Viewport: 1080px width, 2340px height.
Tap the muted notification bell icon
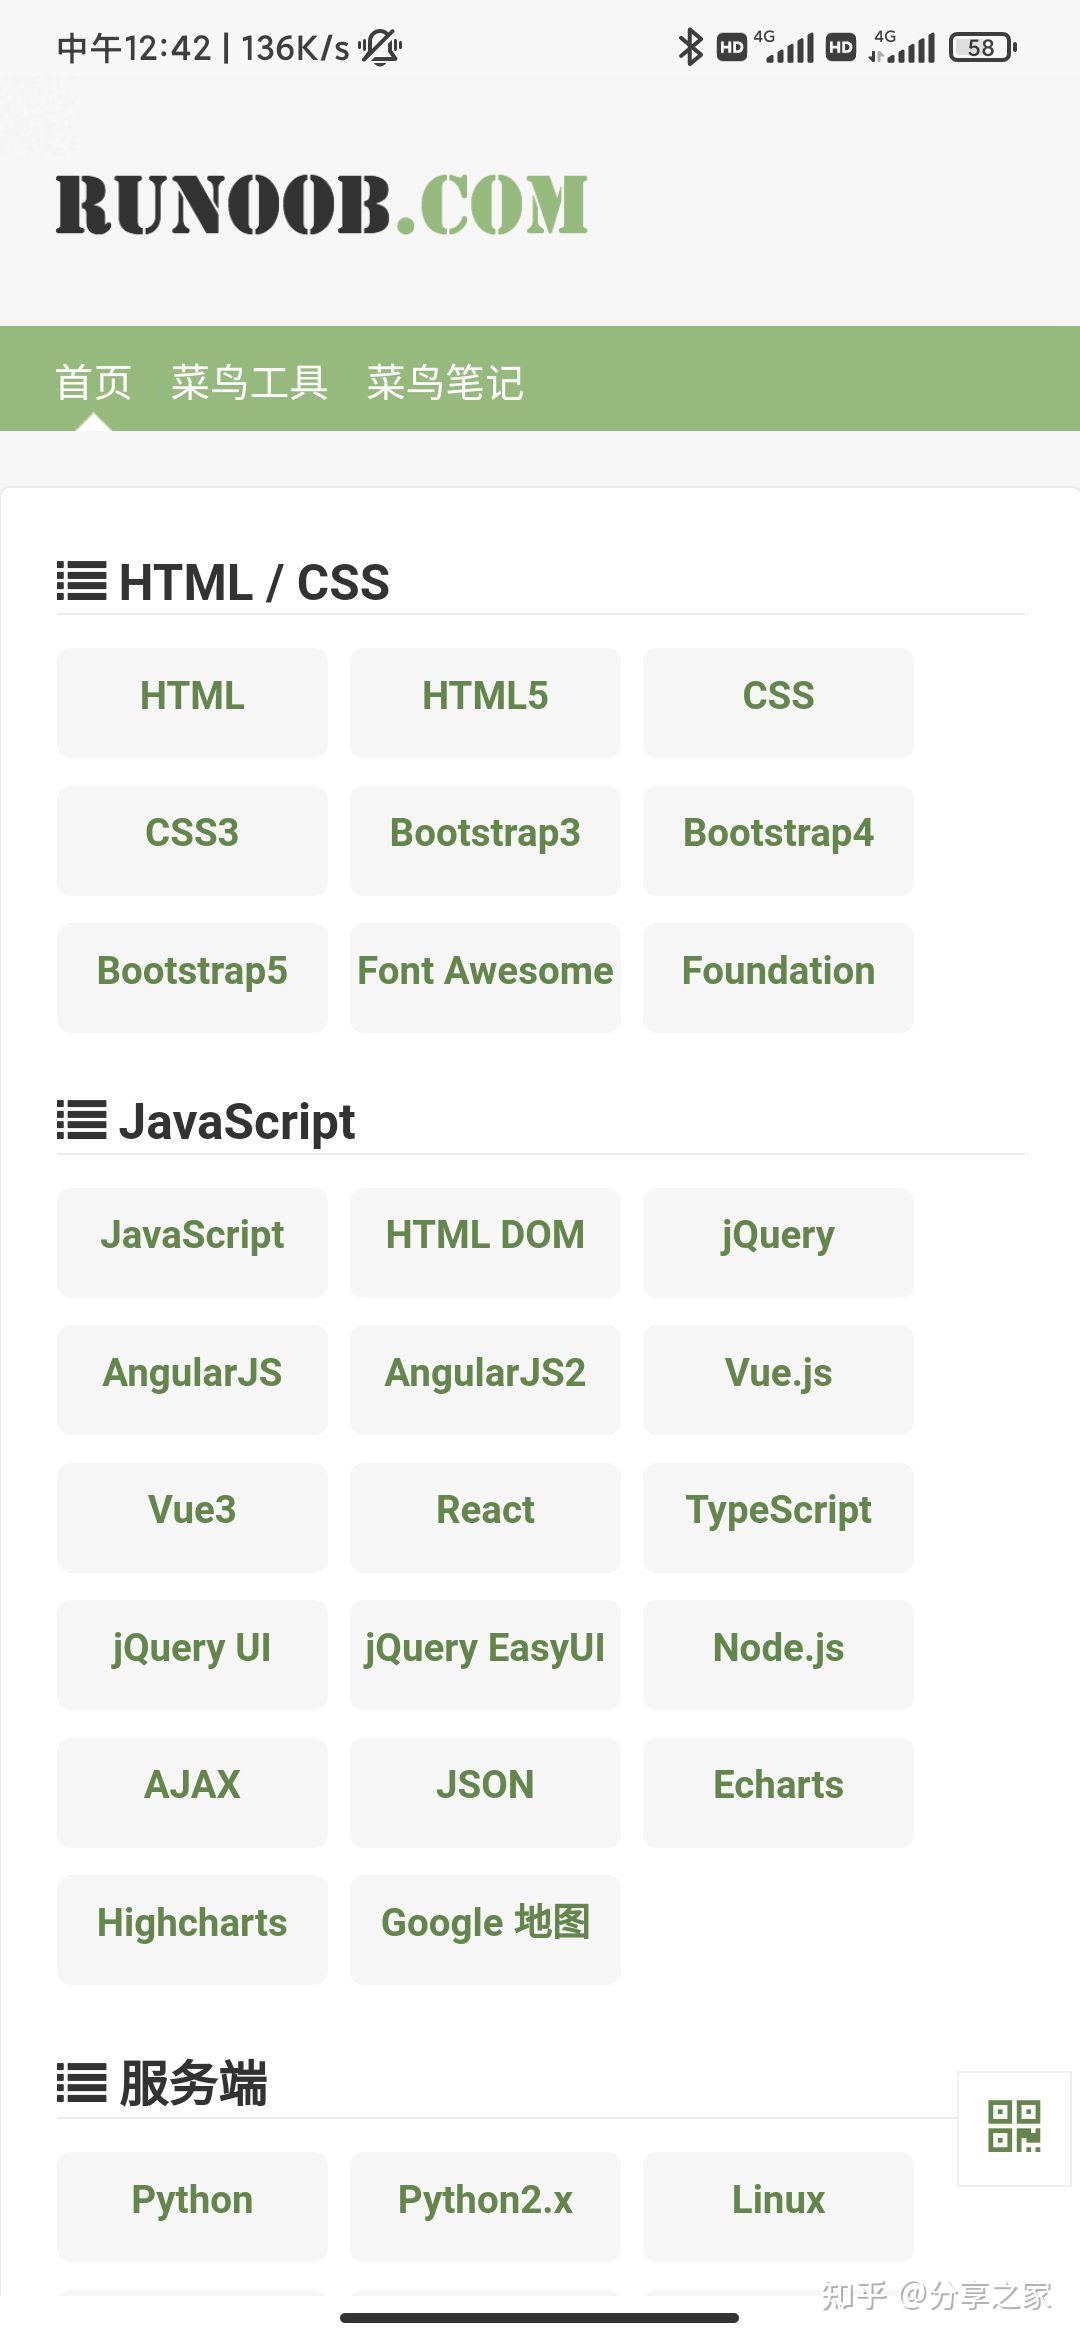coord(381,47)
